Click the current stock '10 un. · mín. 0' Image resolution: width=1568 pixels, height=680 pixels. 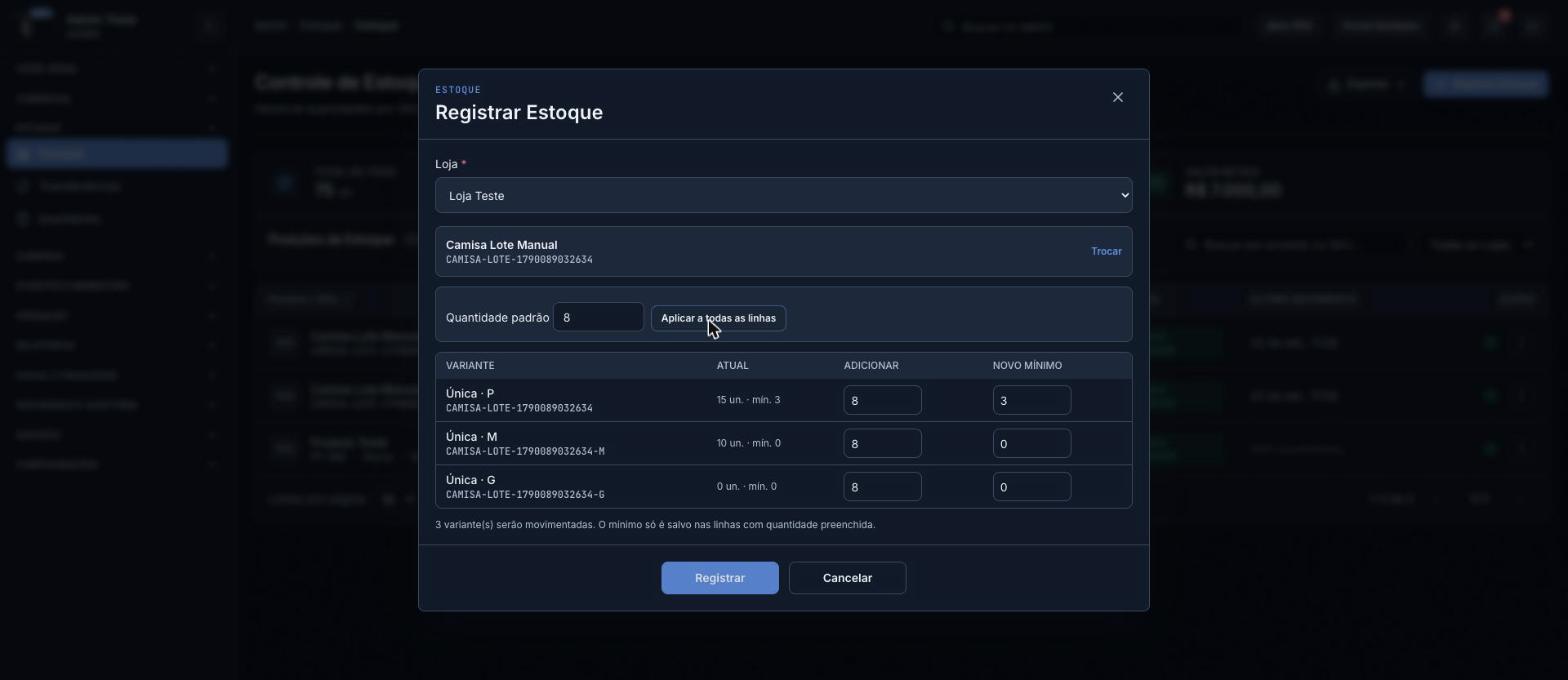coord(748,443)
